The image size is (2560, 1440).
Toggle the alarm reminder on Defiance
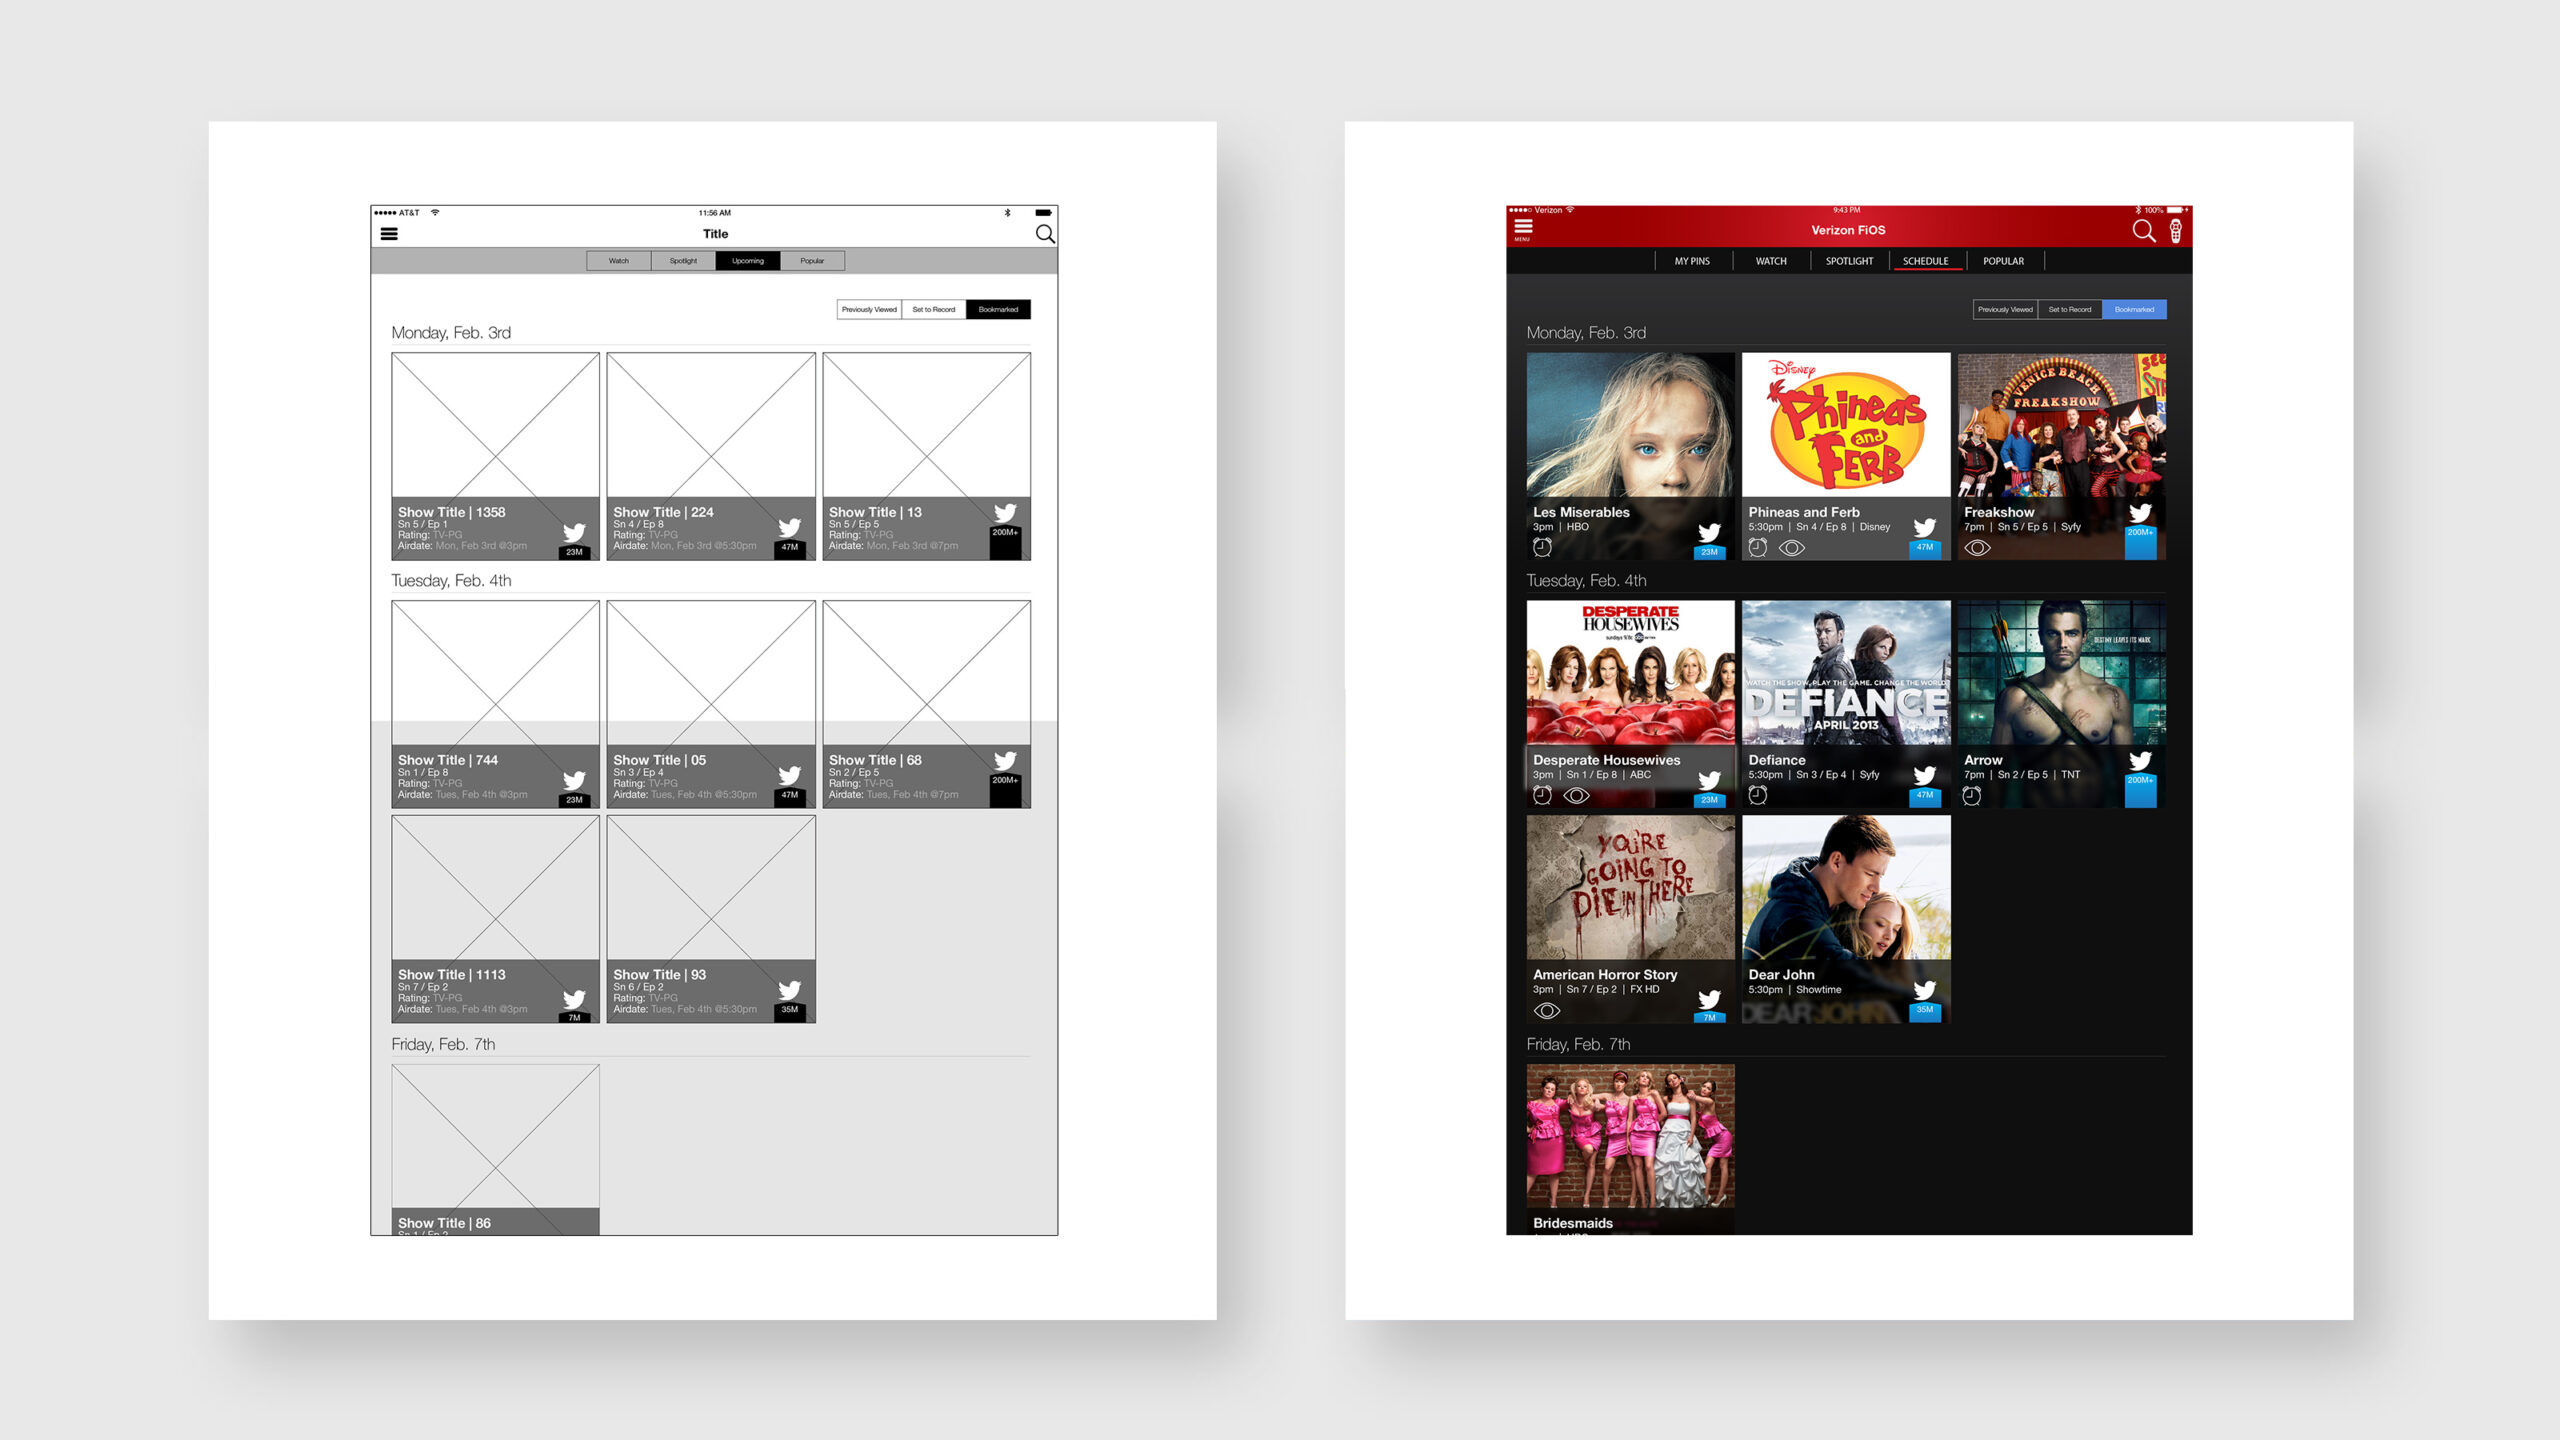(1757, 795)
